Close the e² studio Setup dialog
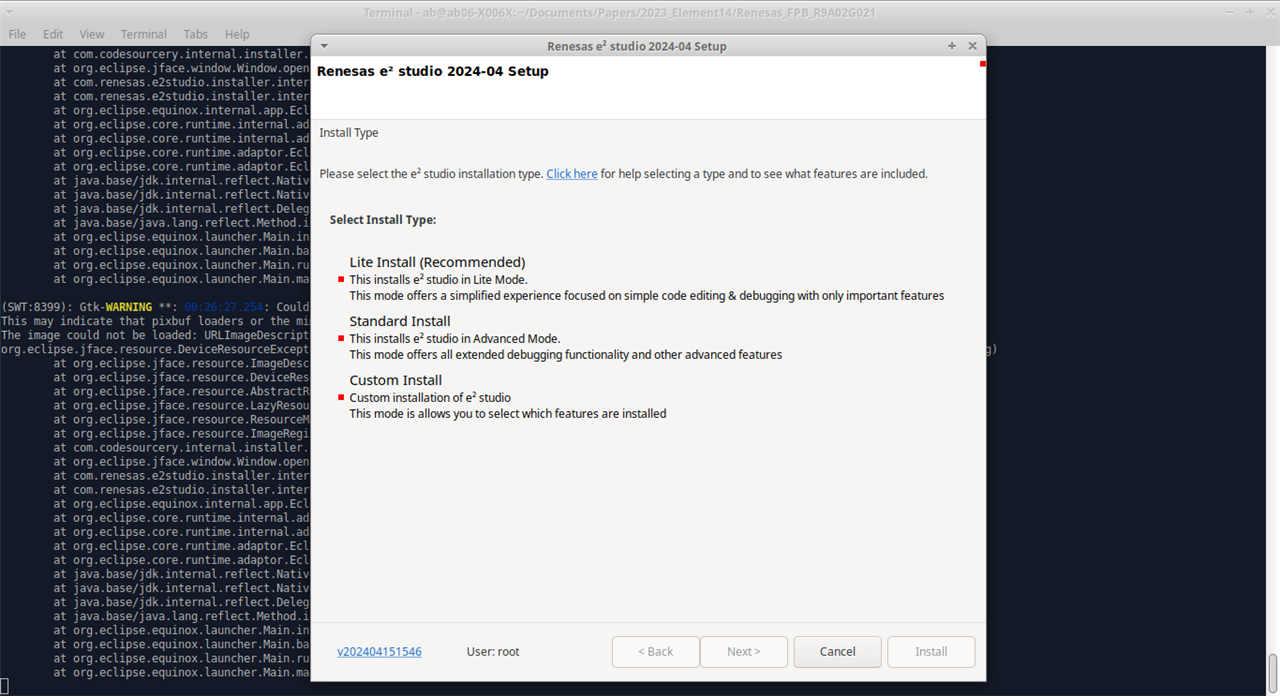This screenshot has height=696, width=1280. tap(973, 46)
